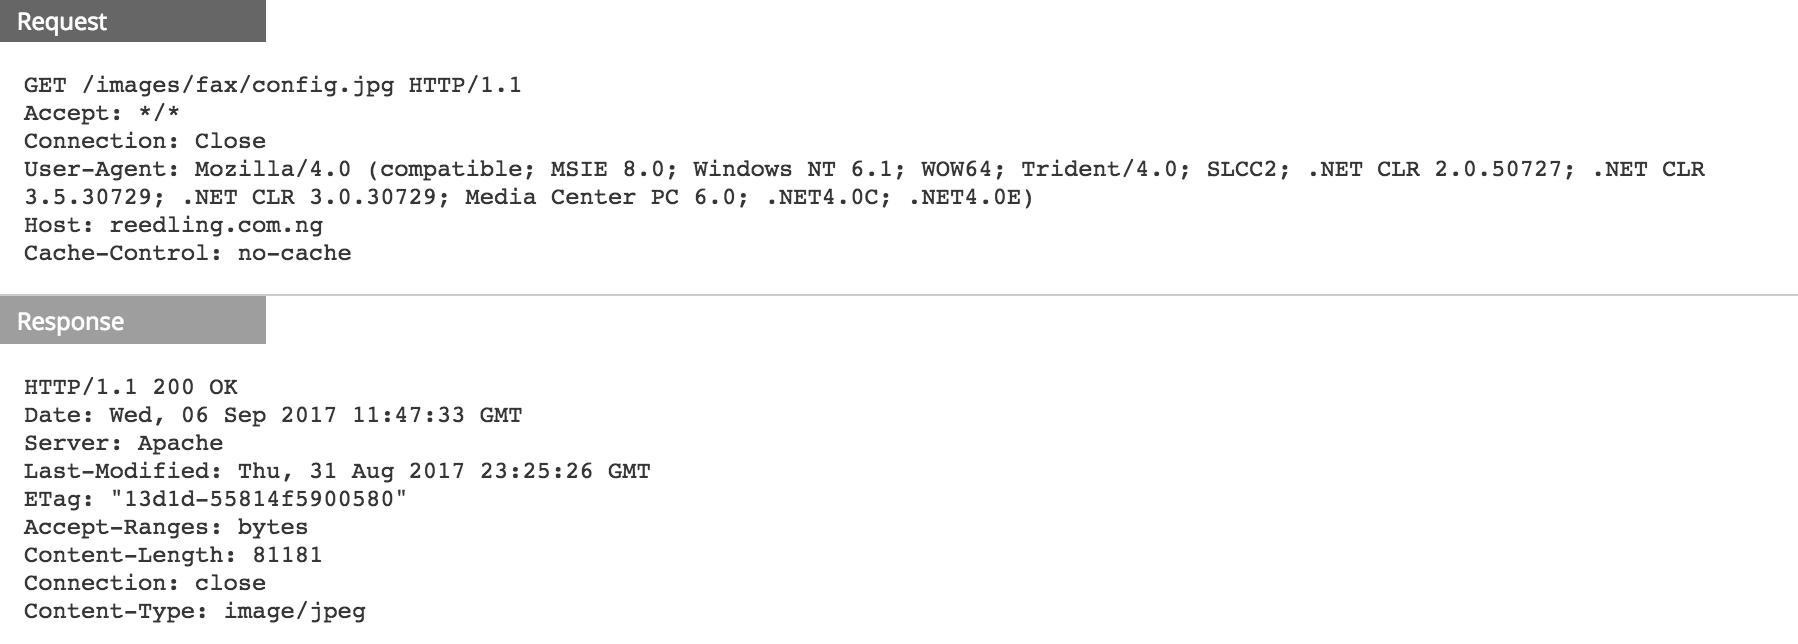Click the Cache-Control: no-cache line

(187, 253)
